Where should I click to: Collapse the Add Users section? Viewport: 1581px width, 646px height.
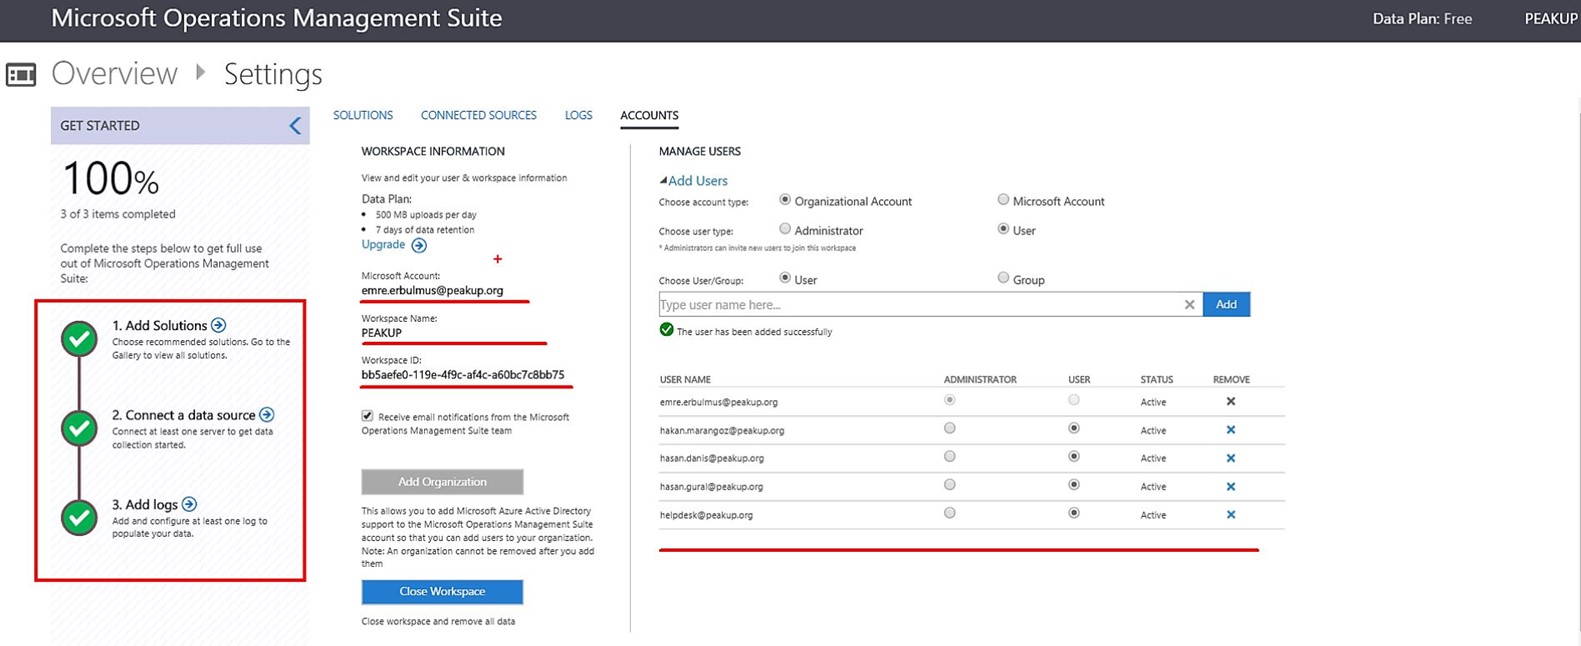click(693, 181)
